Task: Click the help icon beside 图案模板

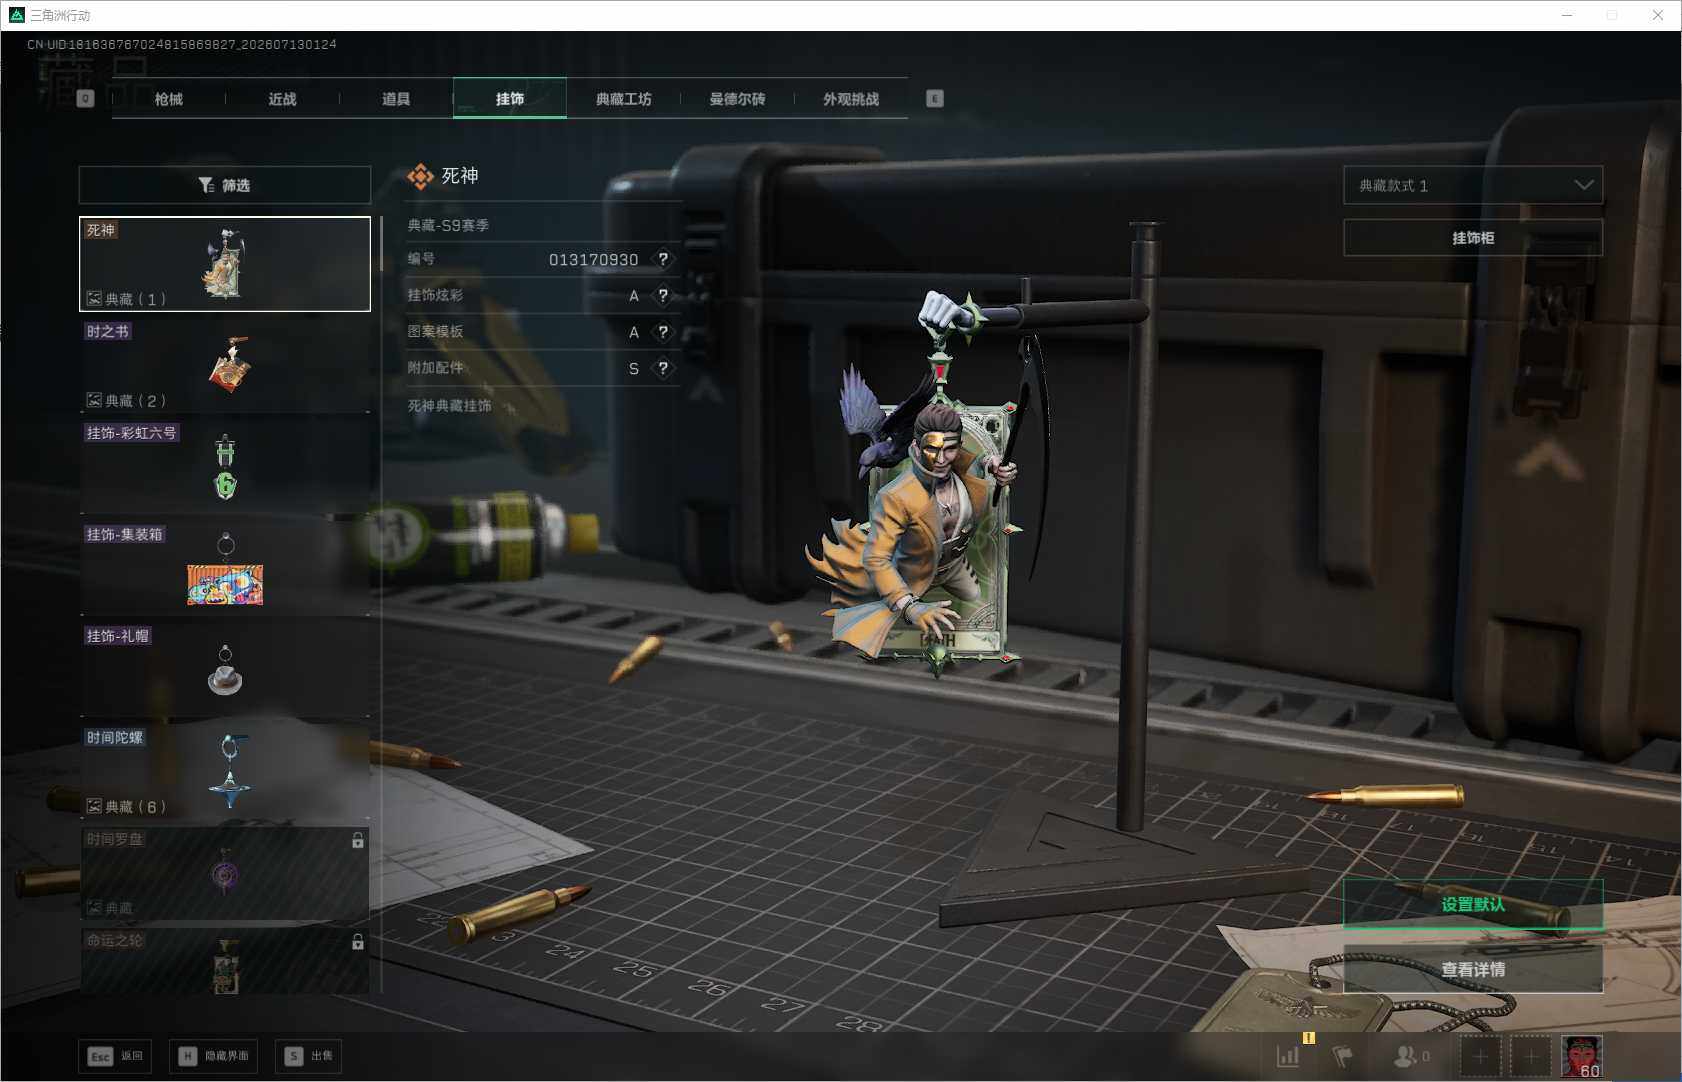Action: [663, 332]
